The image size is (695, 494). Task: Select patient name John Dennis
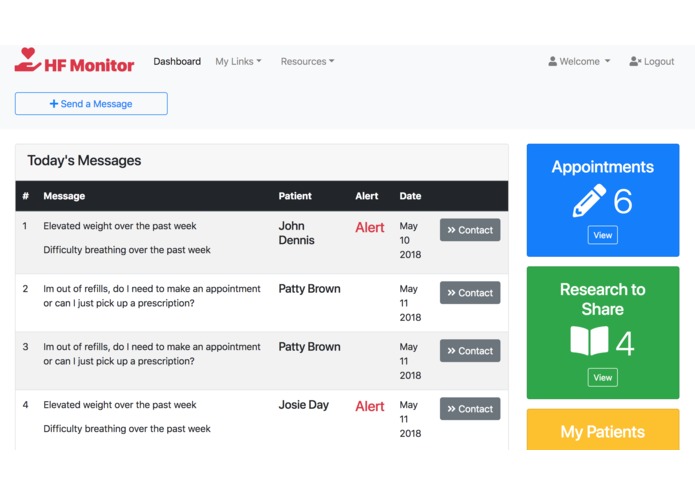click(297, 233)
